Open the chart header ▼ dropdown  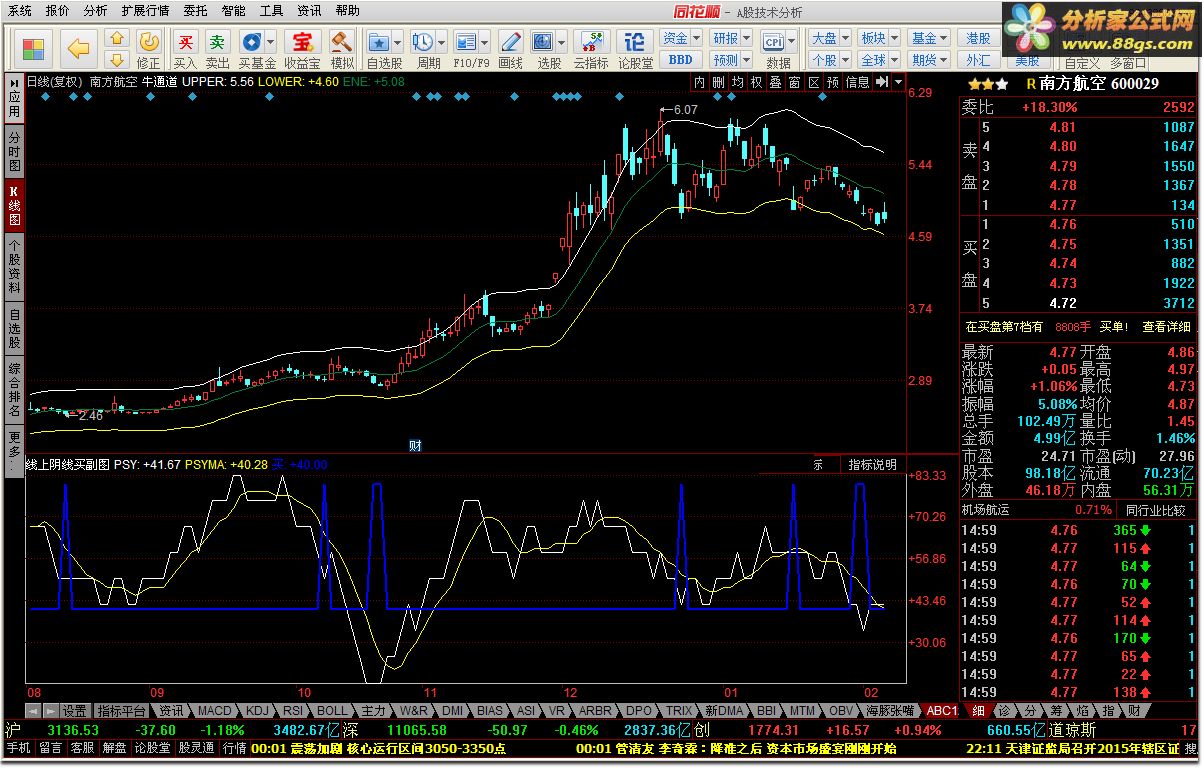(899, 82)
